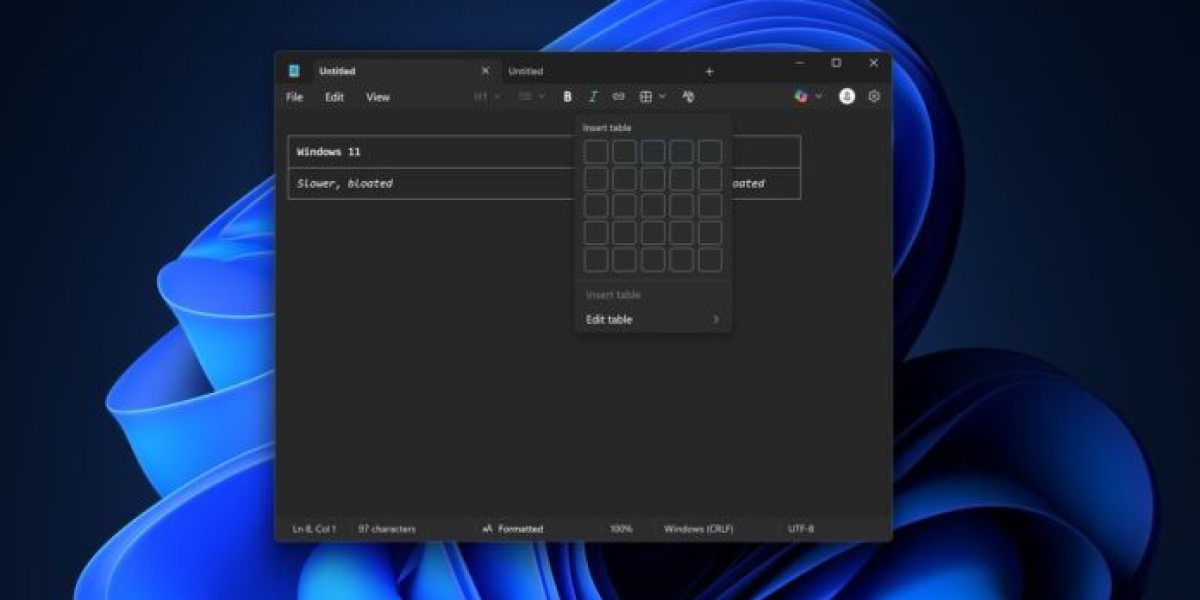The width and height of the screenshot is (1200, 600).
Task: Toggle italic formatting in the toolbar
Action: pos(593,97)
